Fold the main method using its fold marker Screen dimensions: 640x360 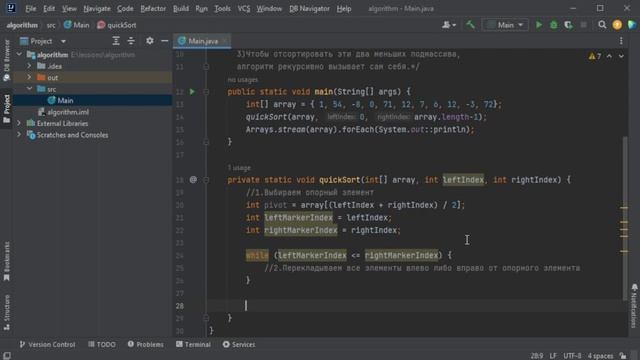[x=206, y=92]
